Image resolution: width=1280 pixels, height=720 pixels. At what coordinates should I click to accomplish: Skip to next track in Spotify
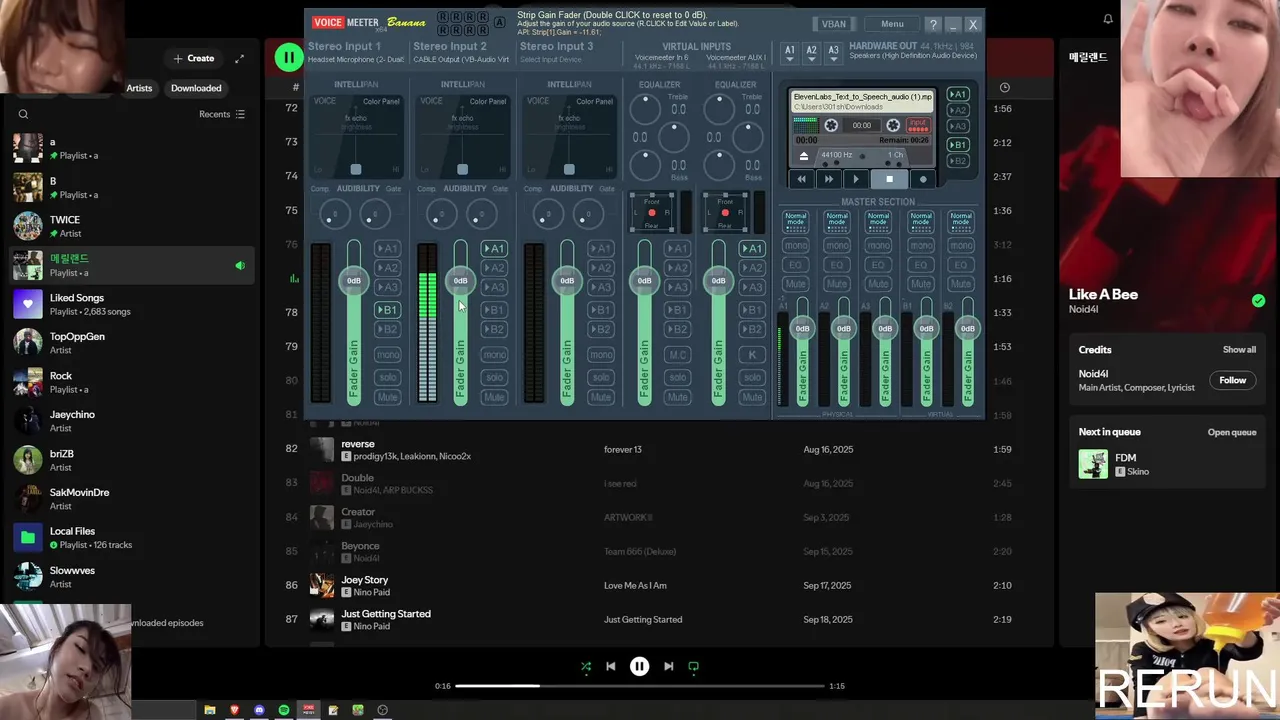click(668, 666)
